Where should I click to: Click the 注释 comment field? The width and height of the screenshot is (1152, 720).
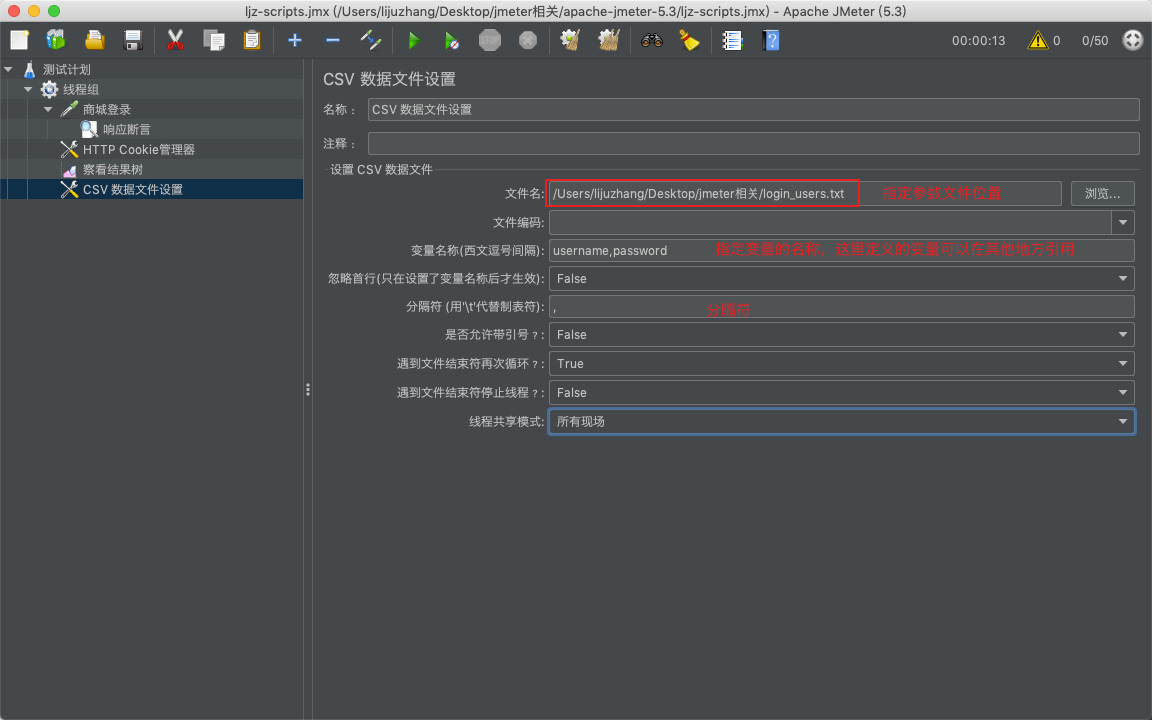[753, 143]
